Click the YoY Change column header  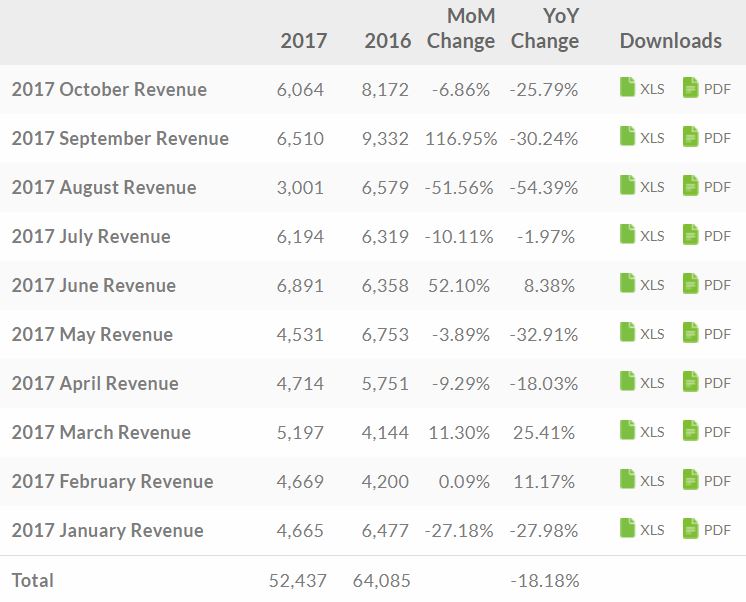pyautogui.click(x=545, y=29)
